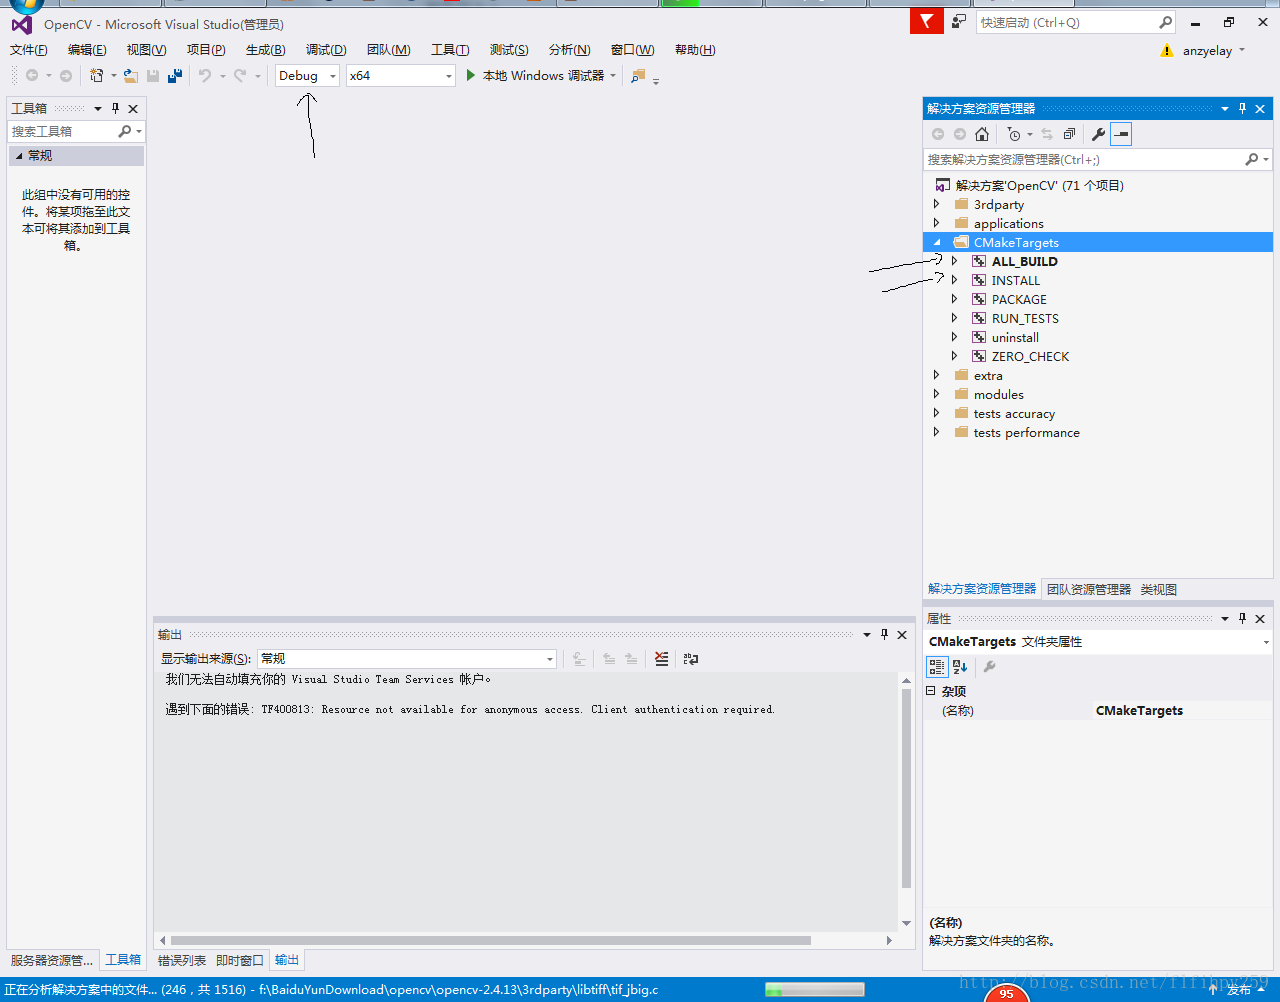Collapse the 杂项 category in Properties

point(931,691)
